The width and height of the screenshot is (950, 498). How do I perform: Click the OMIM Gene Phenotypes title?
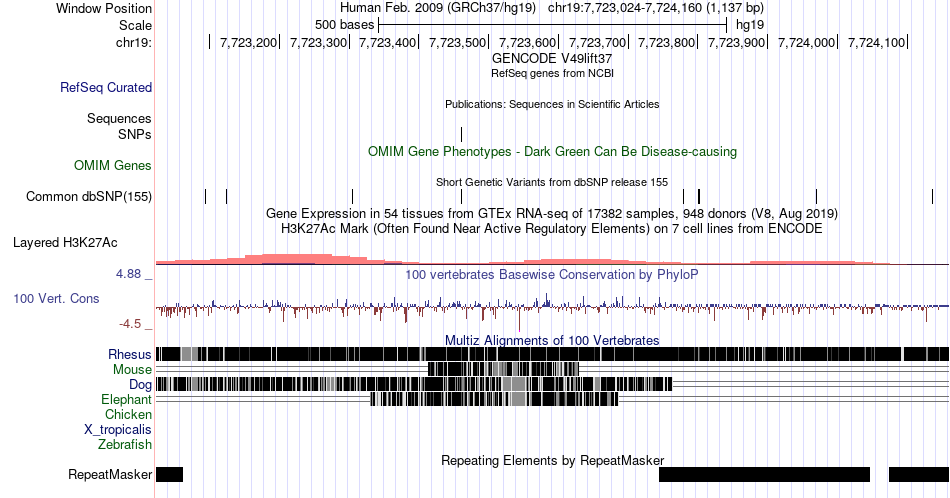(552, 151)
